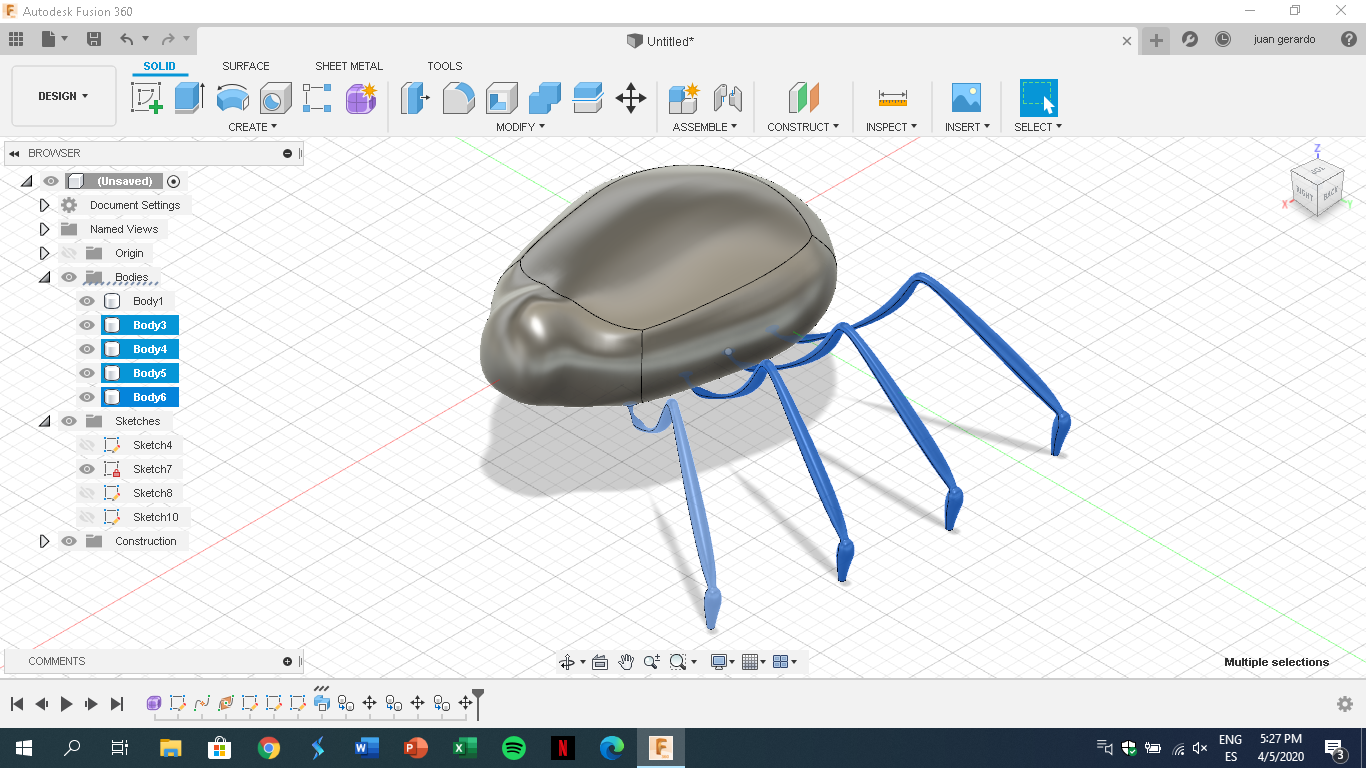The width and height of the screenshot is (1366, 768).
Task: Select the Pan tool in the navigation bar
Action: 626,661
